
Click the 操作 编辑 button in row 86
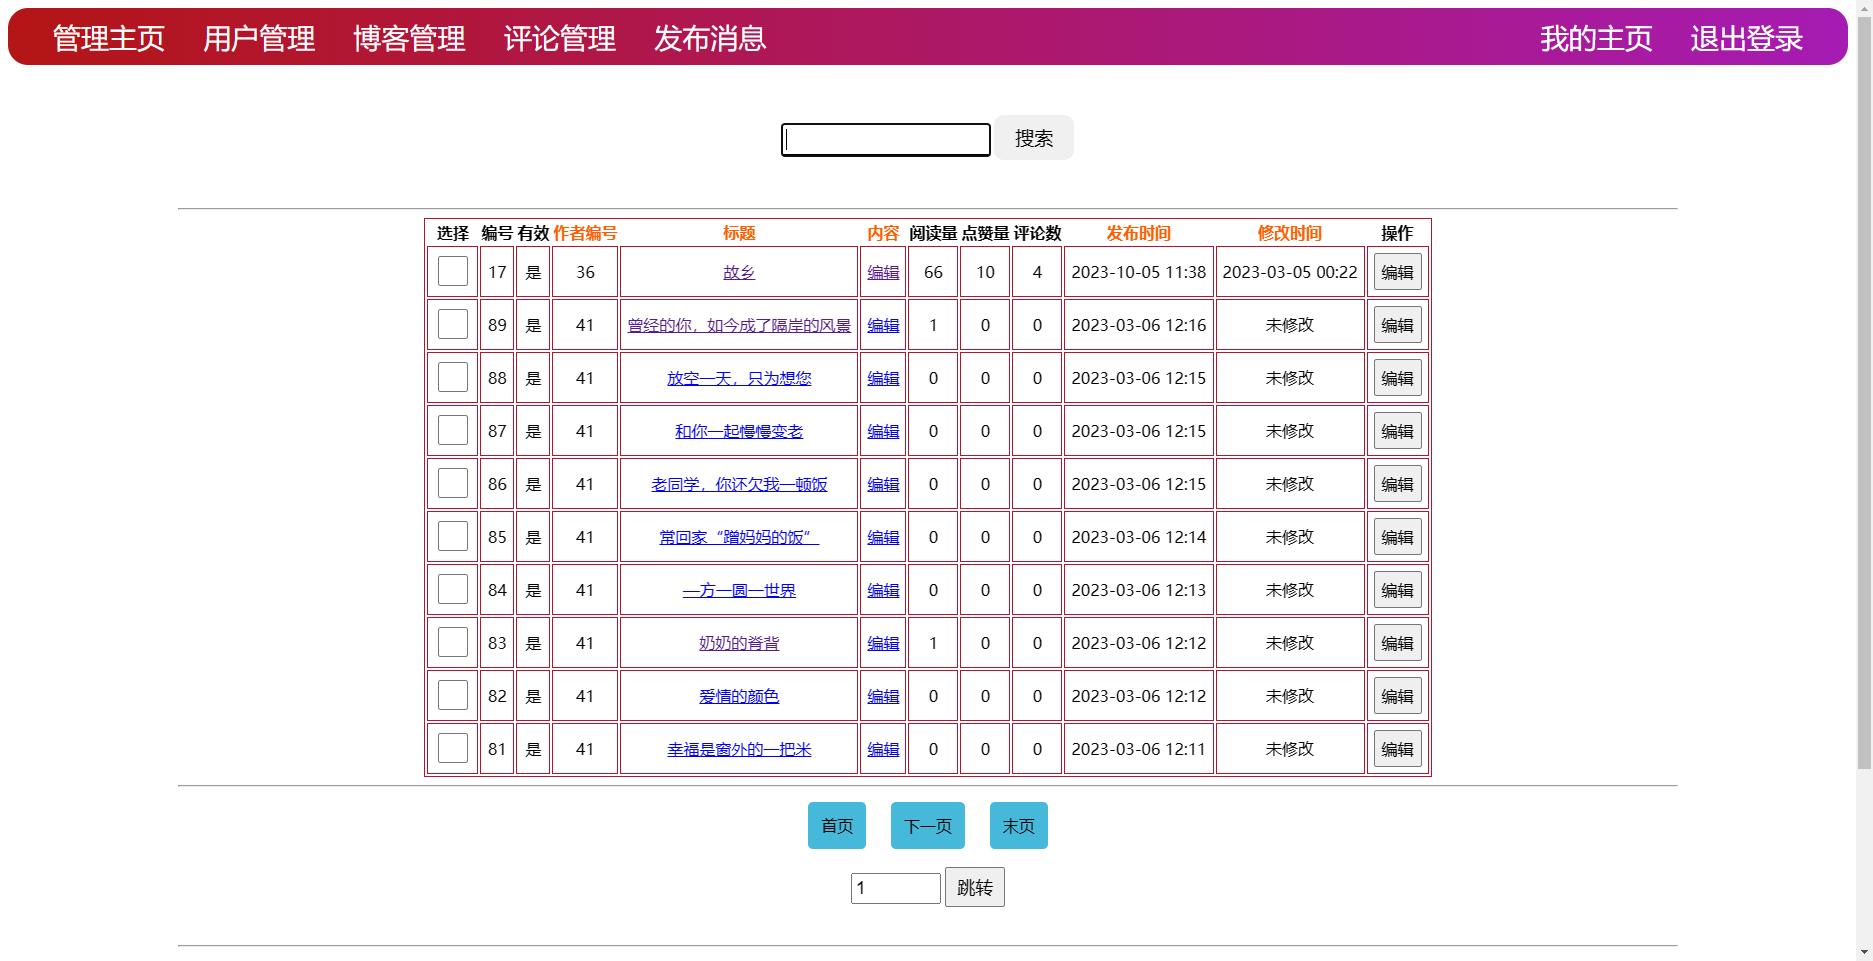coord(1397,484)
